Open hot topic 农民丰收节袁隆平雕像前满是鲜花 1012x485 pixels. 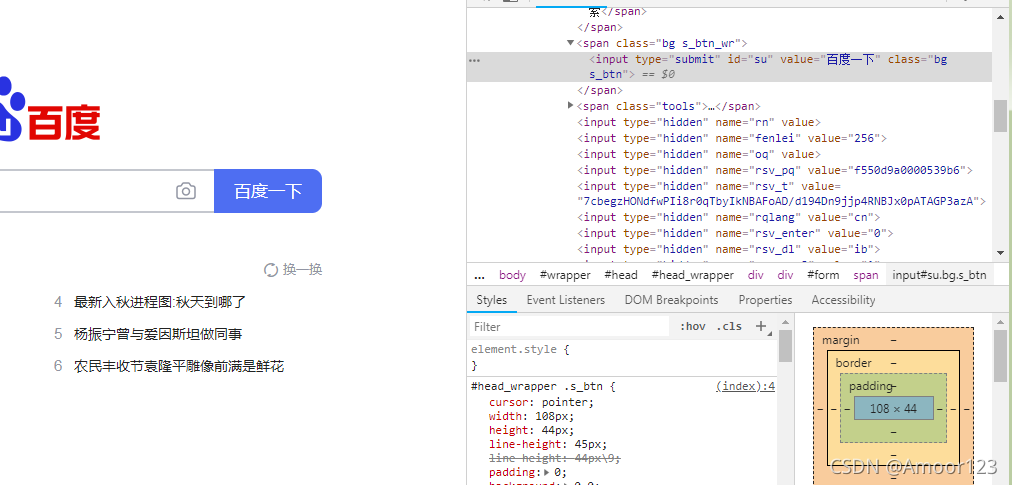click(179, 366)
